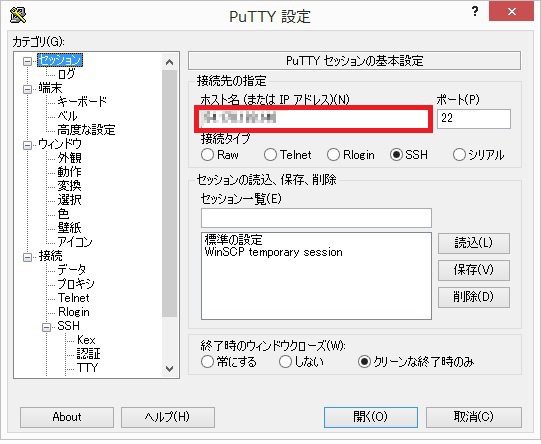Viewport: 541px width, 444px height.
Task: Open the 色 category
Action: (x=63, y=214)
